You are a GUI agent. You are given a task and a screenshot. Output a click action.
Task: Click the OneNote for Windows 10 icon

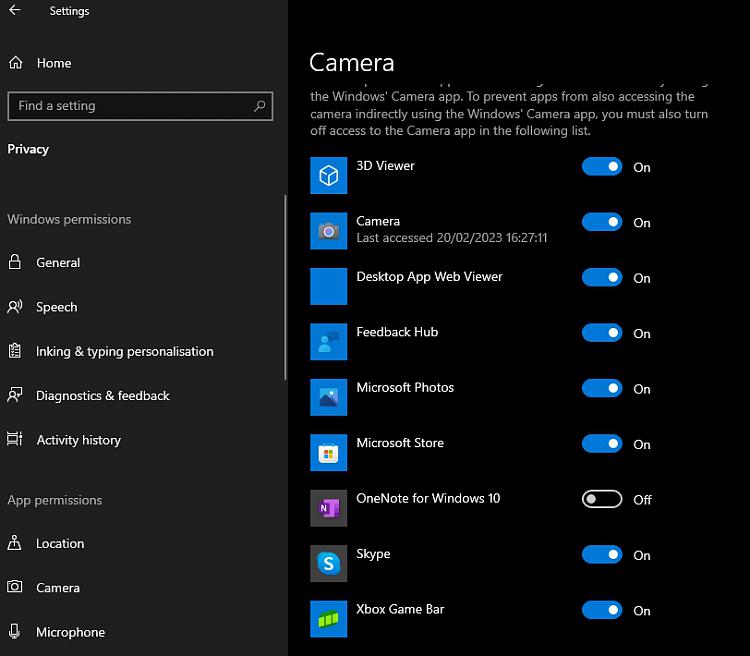click(x=329, y=508)
